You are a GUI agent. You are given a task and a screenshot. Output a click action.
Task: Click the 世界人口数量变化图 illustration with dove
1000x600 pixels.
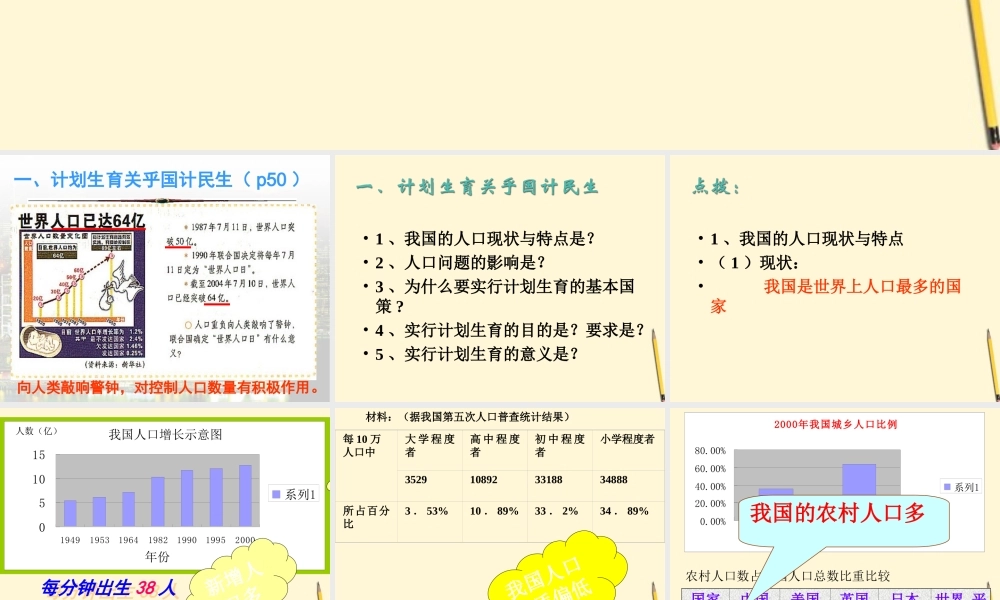click(83, 295)
